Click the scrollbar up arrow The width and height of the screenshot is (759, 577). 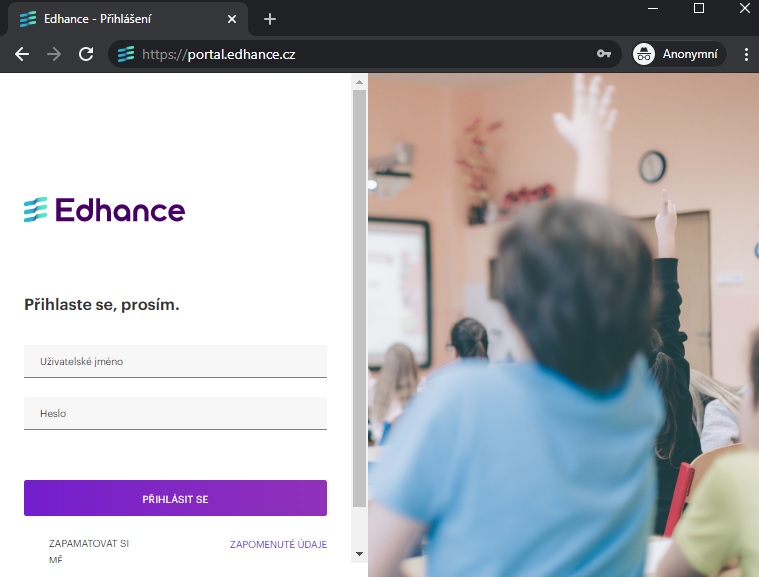[359, 82]
